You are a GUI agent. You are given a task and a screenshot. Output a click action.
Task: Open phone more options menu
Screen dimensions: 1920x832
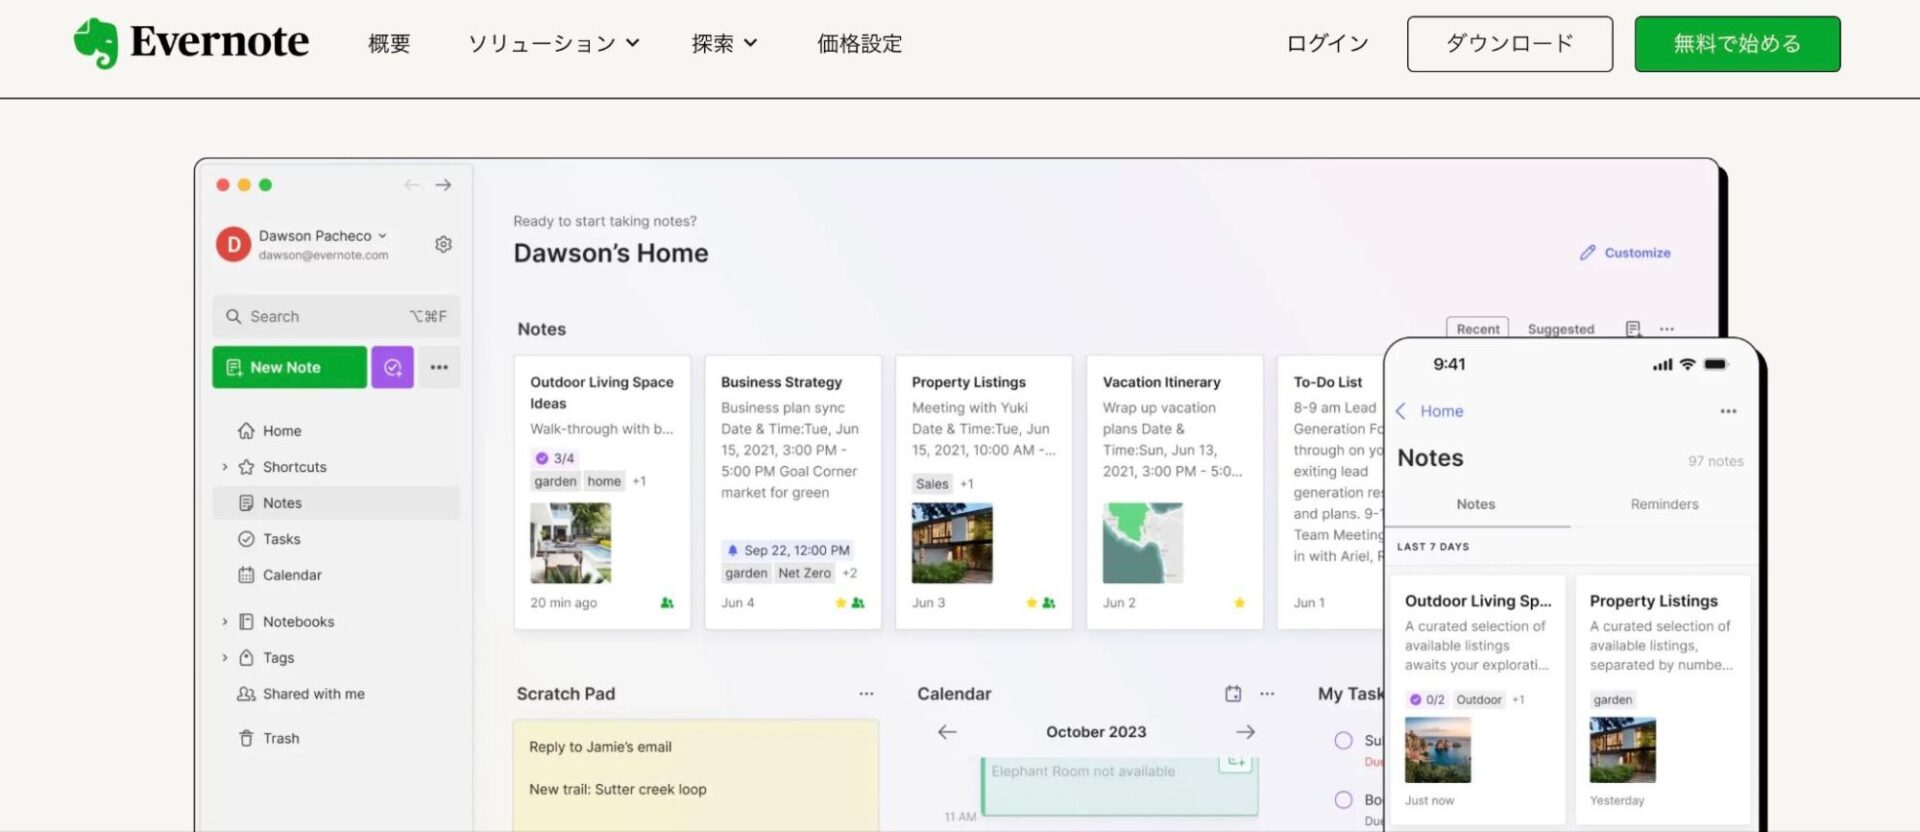click(x=1728, y=411)
